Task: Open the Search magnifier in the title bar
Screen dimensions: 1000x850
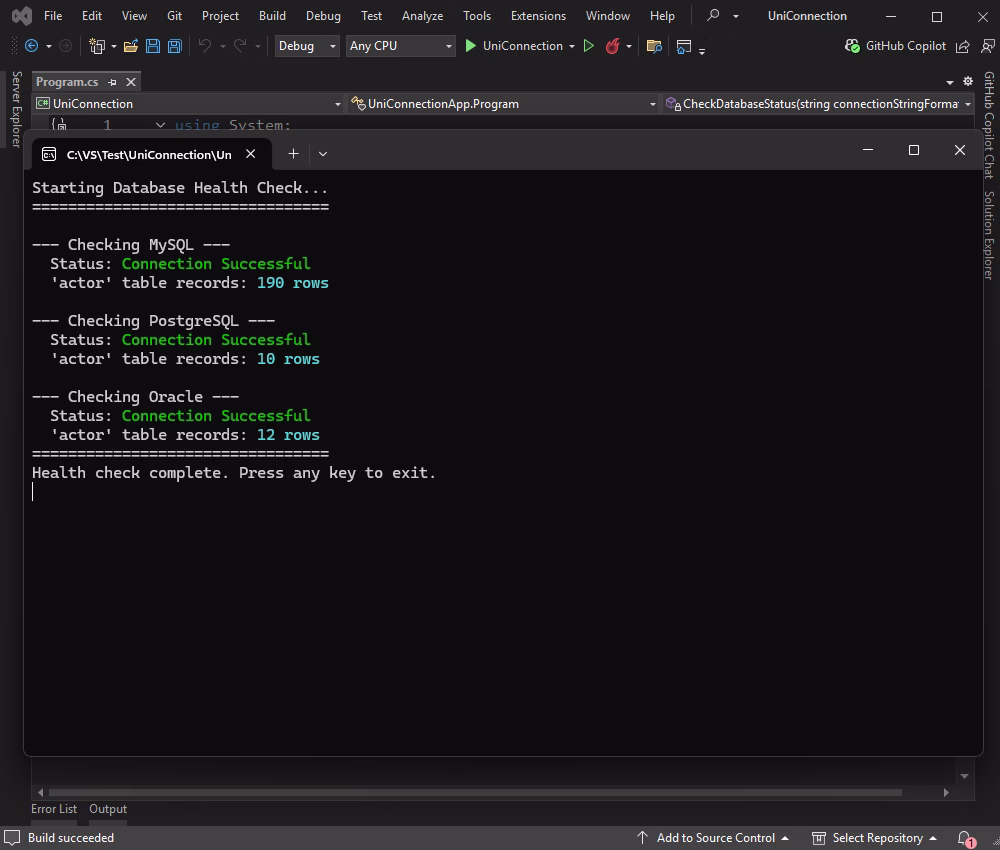Action: tap(713, 15)
